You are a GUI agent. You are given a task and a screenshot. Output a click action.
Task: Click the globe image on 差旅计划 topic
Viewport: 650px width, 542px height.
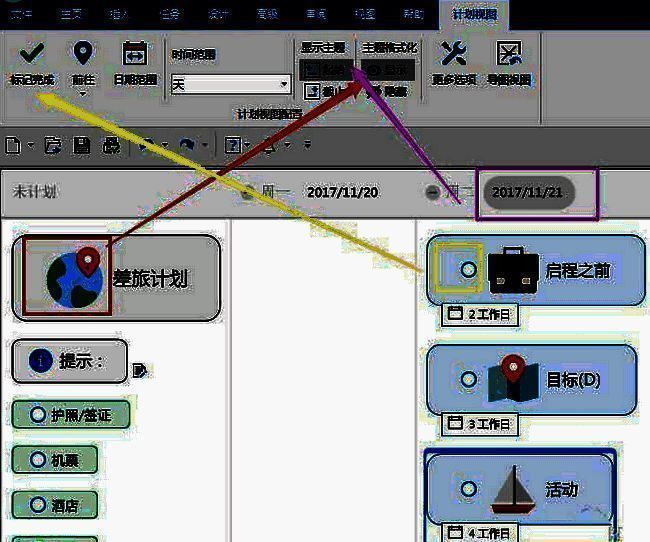point(75,278)
